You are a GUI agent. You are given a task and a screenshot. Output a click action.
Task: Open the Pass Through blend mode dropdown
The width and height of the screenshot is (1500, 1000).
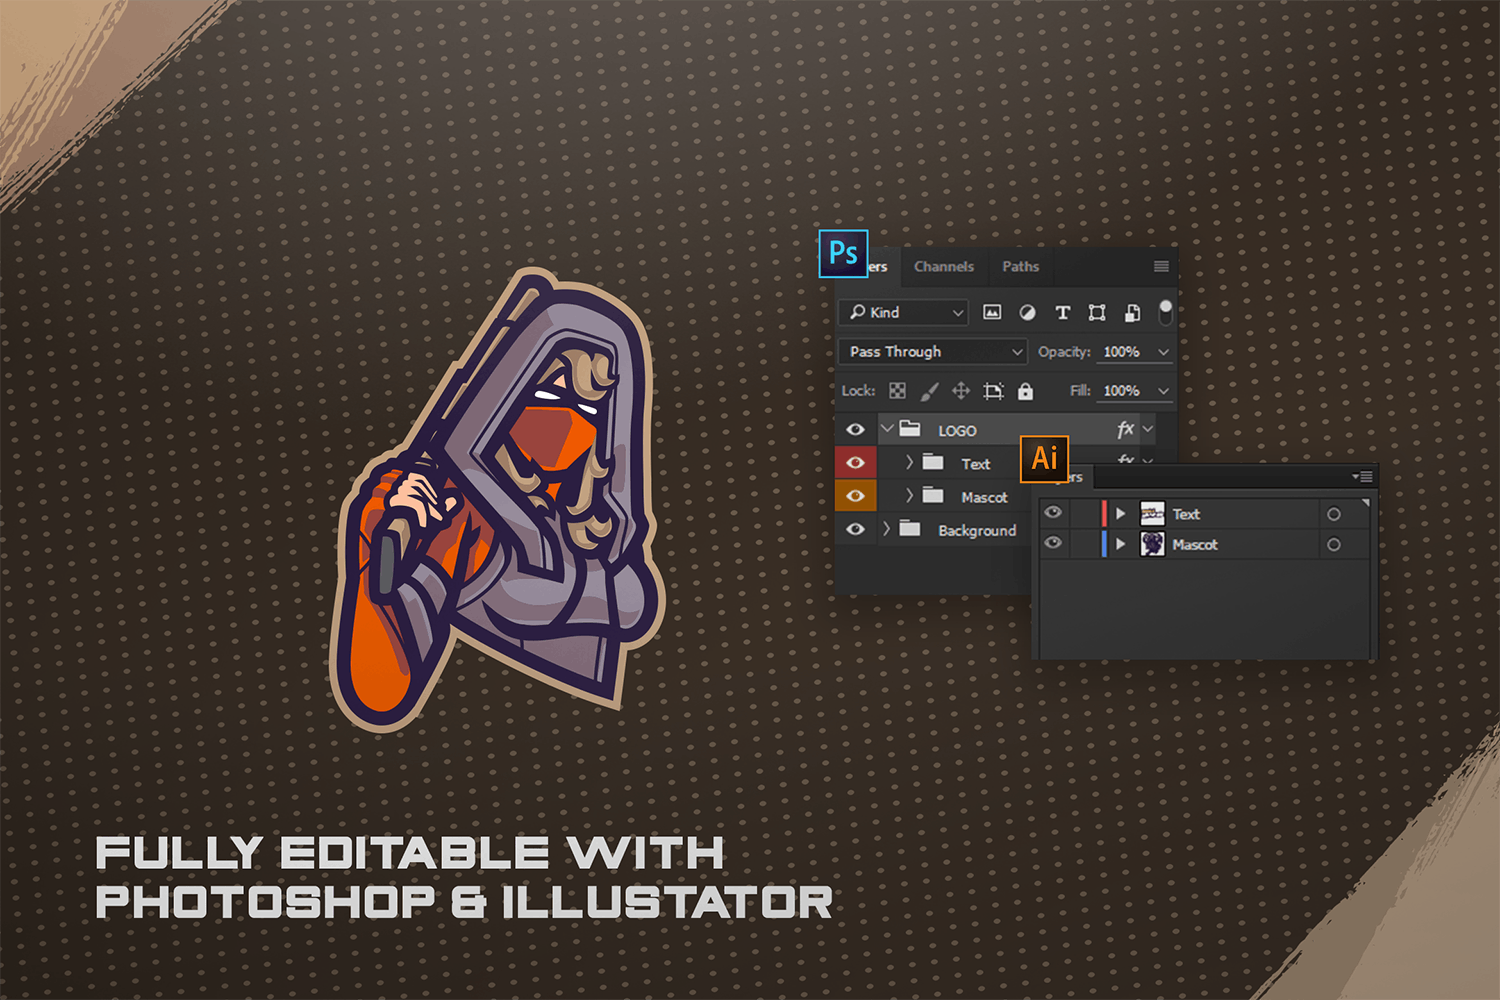point(933,351)
